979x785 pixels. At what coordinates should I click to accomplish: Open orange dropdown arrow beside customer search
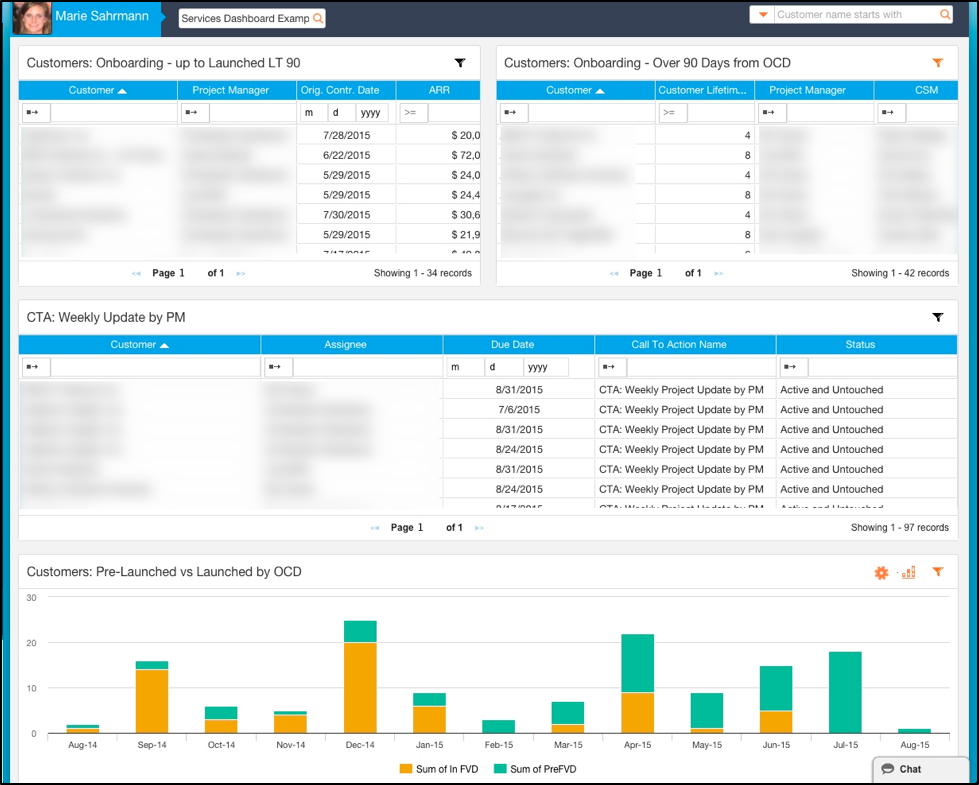763,15
